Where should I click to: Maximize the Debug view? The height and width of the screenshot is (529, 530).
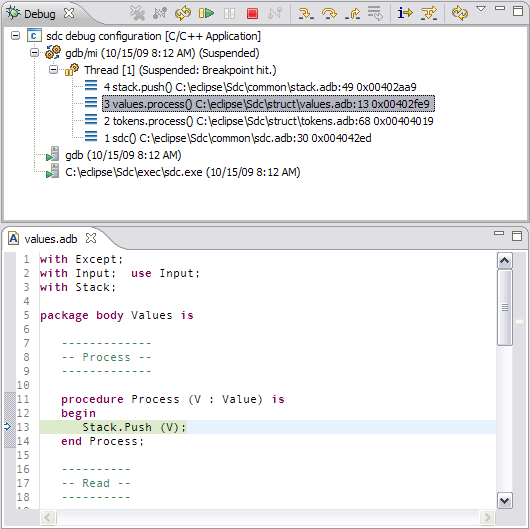pyautogui.click(x=518, y=11)
